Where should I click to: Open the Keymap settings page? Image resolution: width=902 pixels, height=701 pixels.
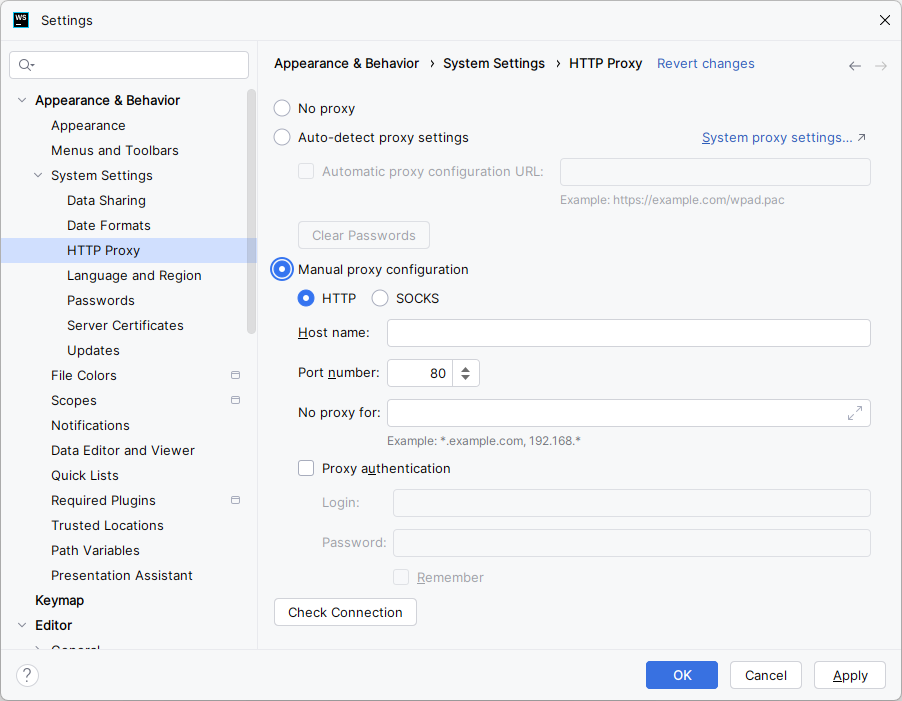tap(59, 600)
